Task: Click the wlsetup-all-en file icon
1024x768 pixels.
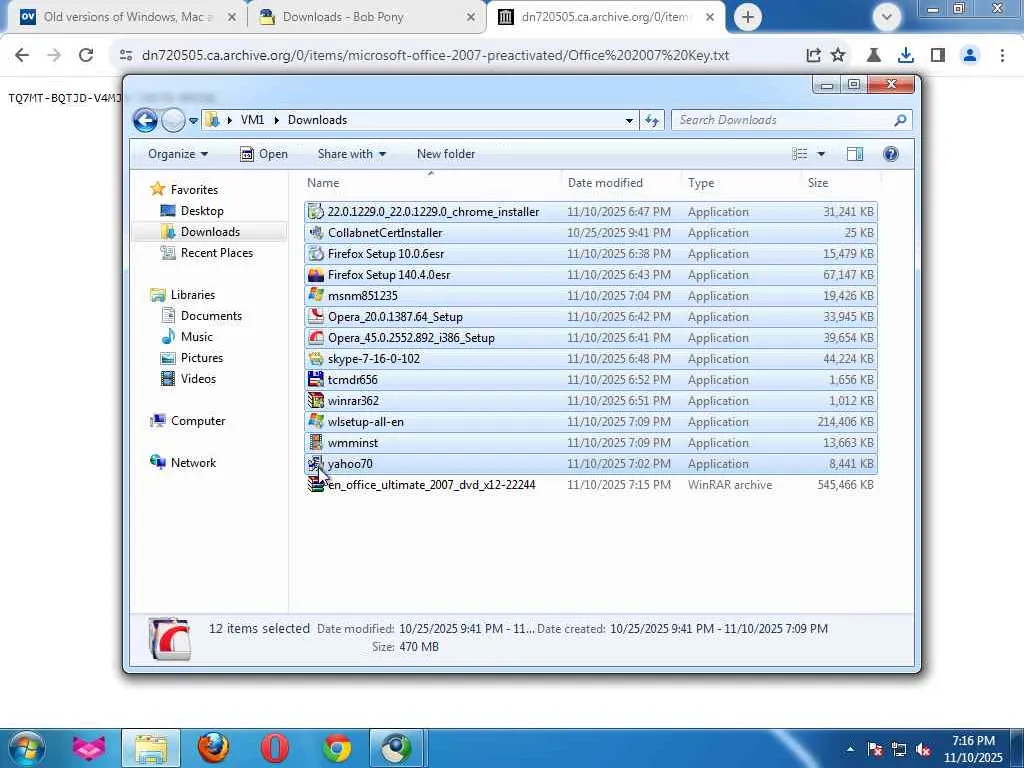Action: click(x=316, y=421)
